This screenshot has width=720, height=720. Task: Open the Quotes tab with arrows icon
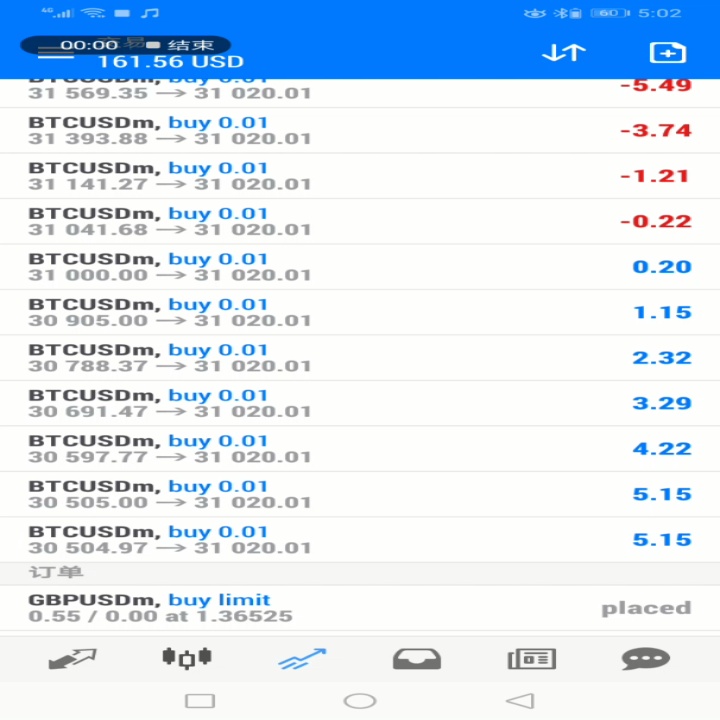pyautogui.click(x=73, y=659)
